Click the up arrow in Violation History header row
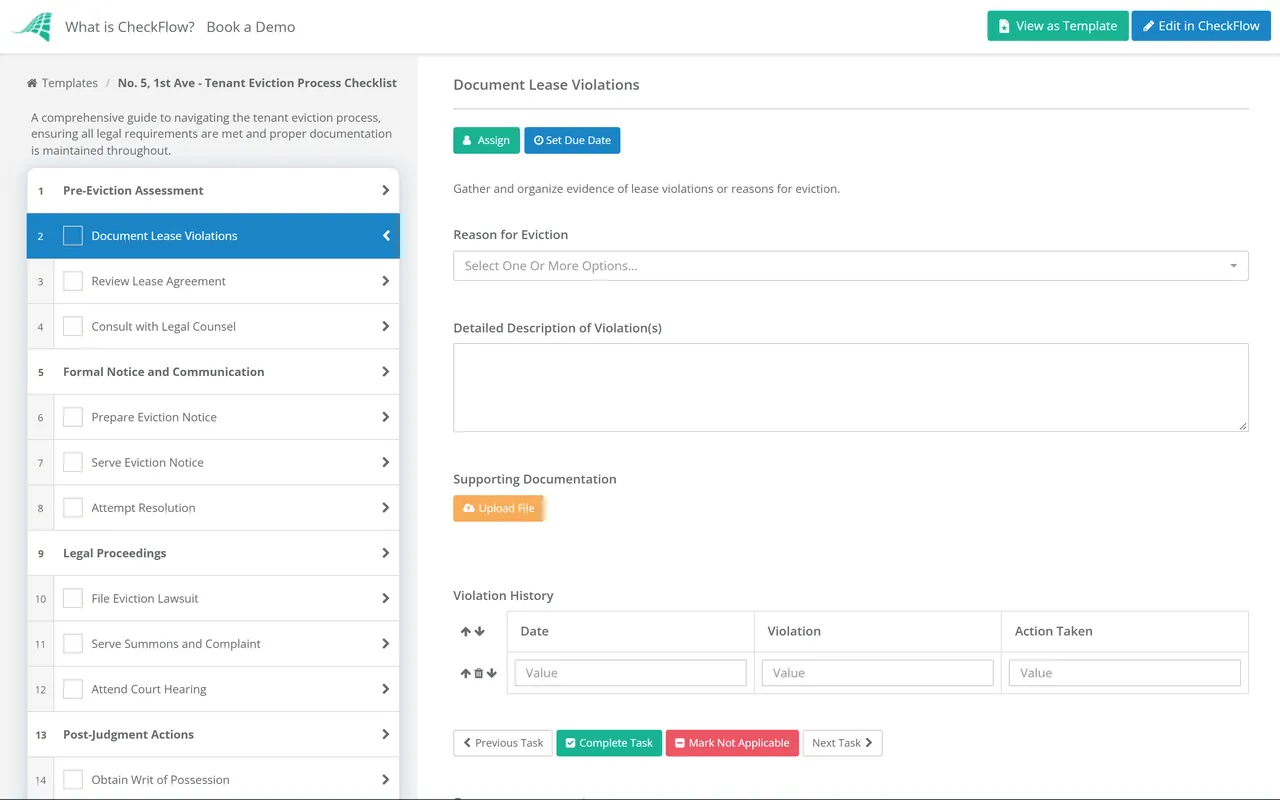 [466, 632]
